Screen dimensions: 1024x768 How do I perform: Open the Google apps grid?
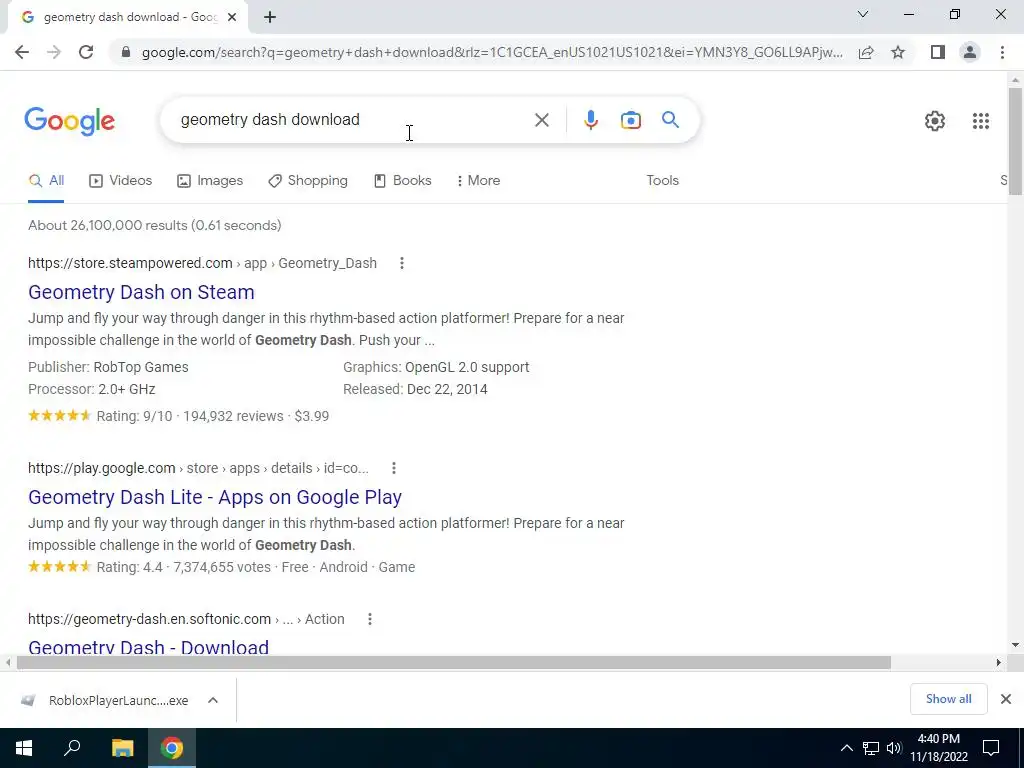point(980,121)
